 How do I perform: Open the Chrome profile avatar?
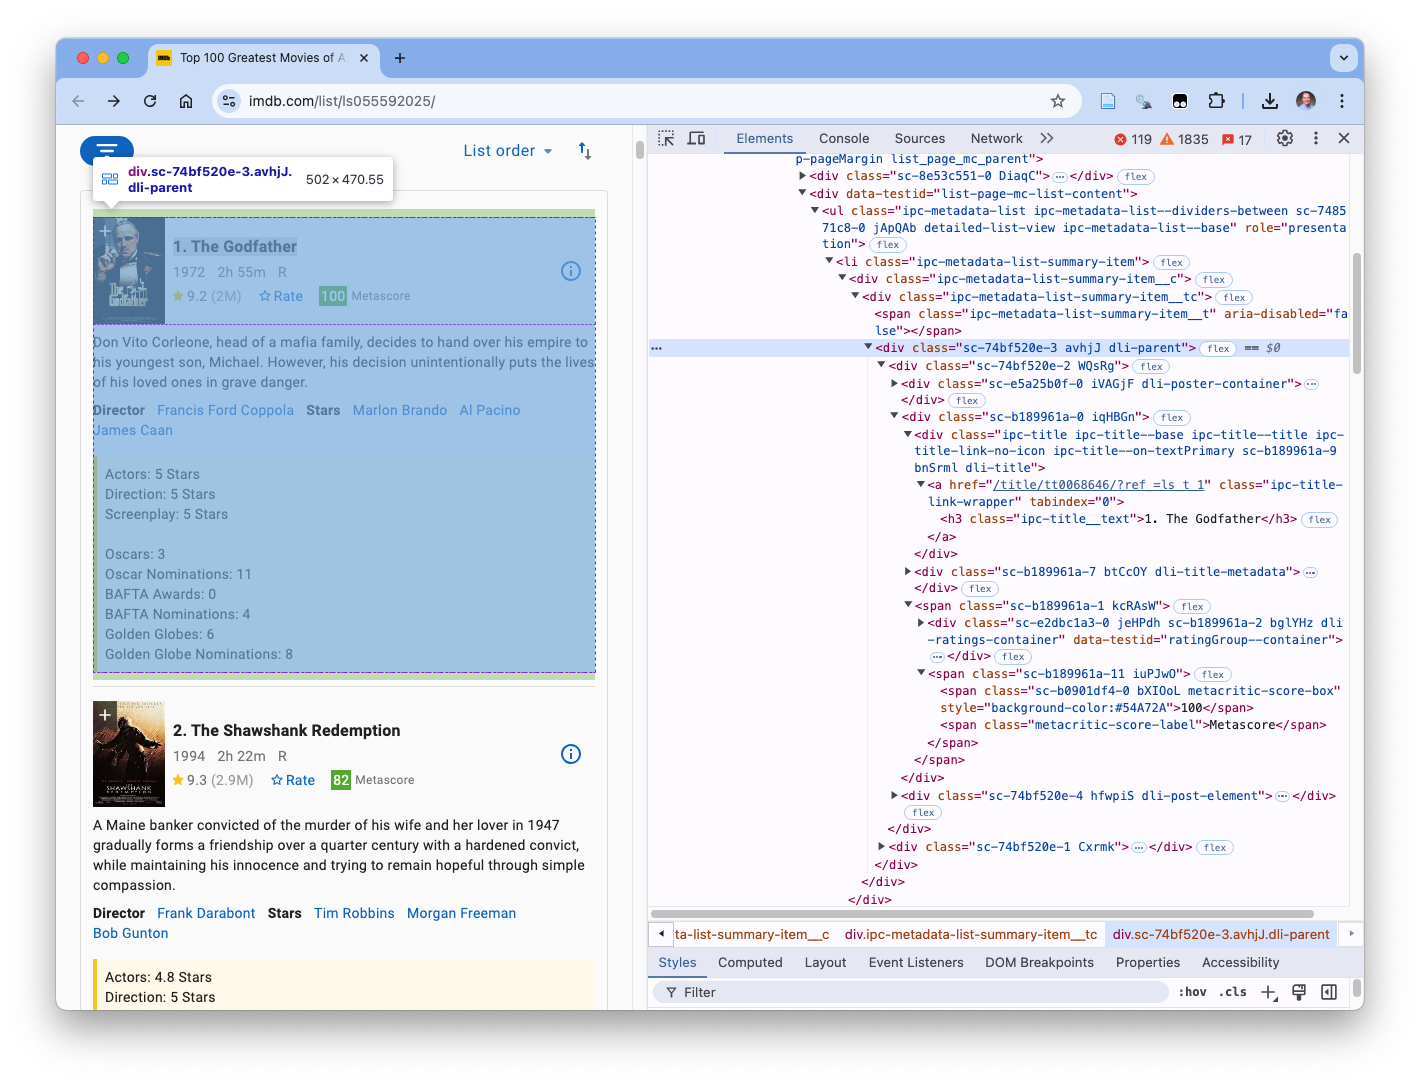pyautogui.click(x=1306, y=101)
